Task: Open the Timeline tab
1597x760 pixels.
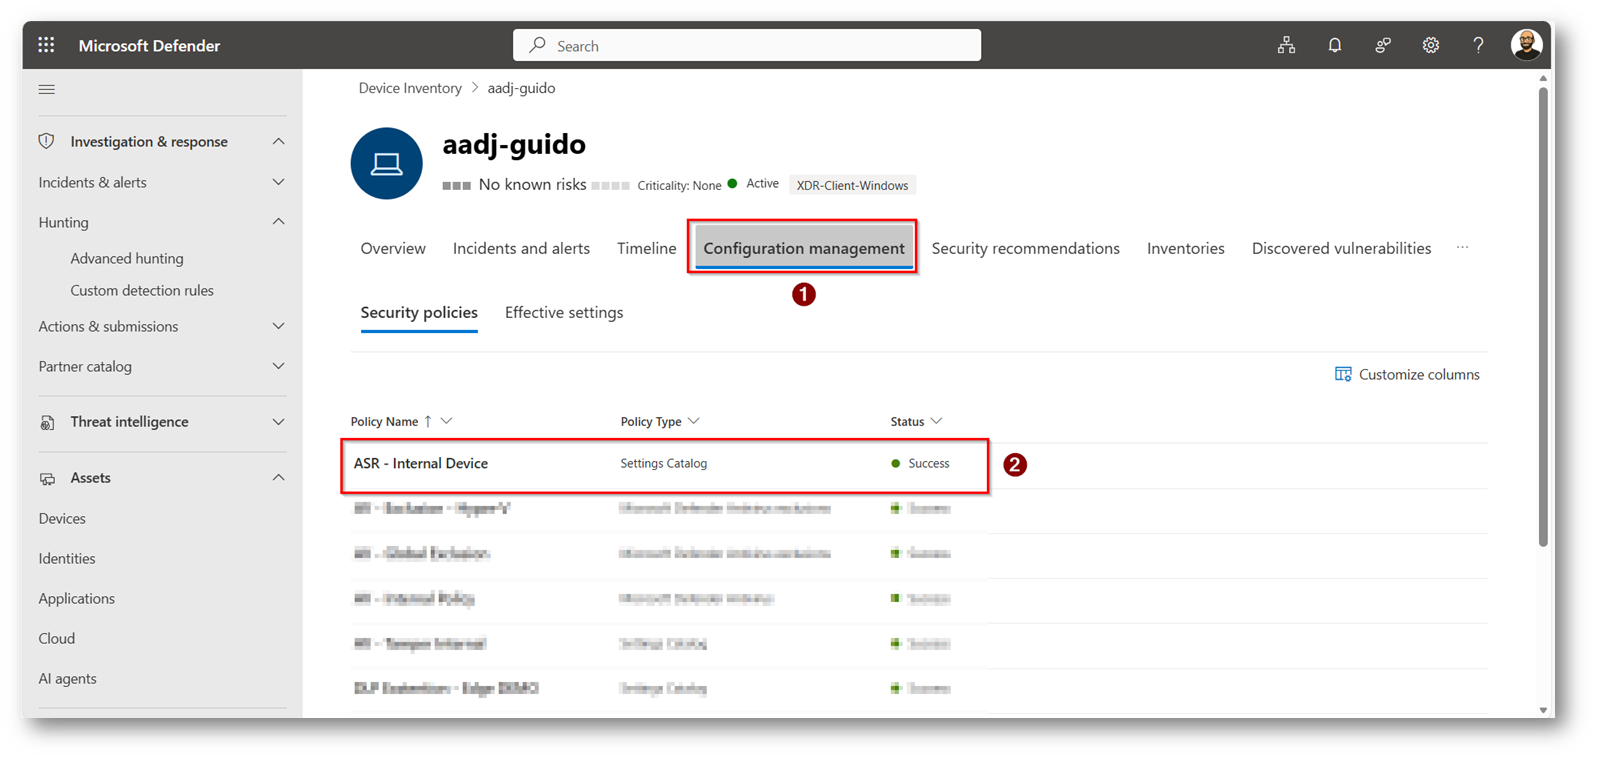Action: pyautogui.click(x=646, y=248)
